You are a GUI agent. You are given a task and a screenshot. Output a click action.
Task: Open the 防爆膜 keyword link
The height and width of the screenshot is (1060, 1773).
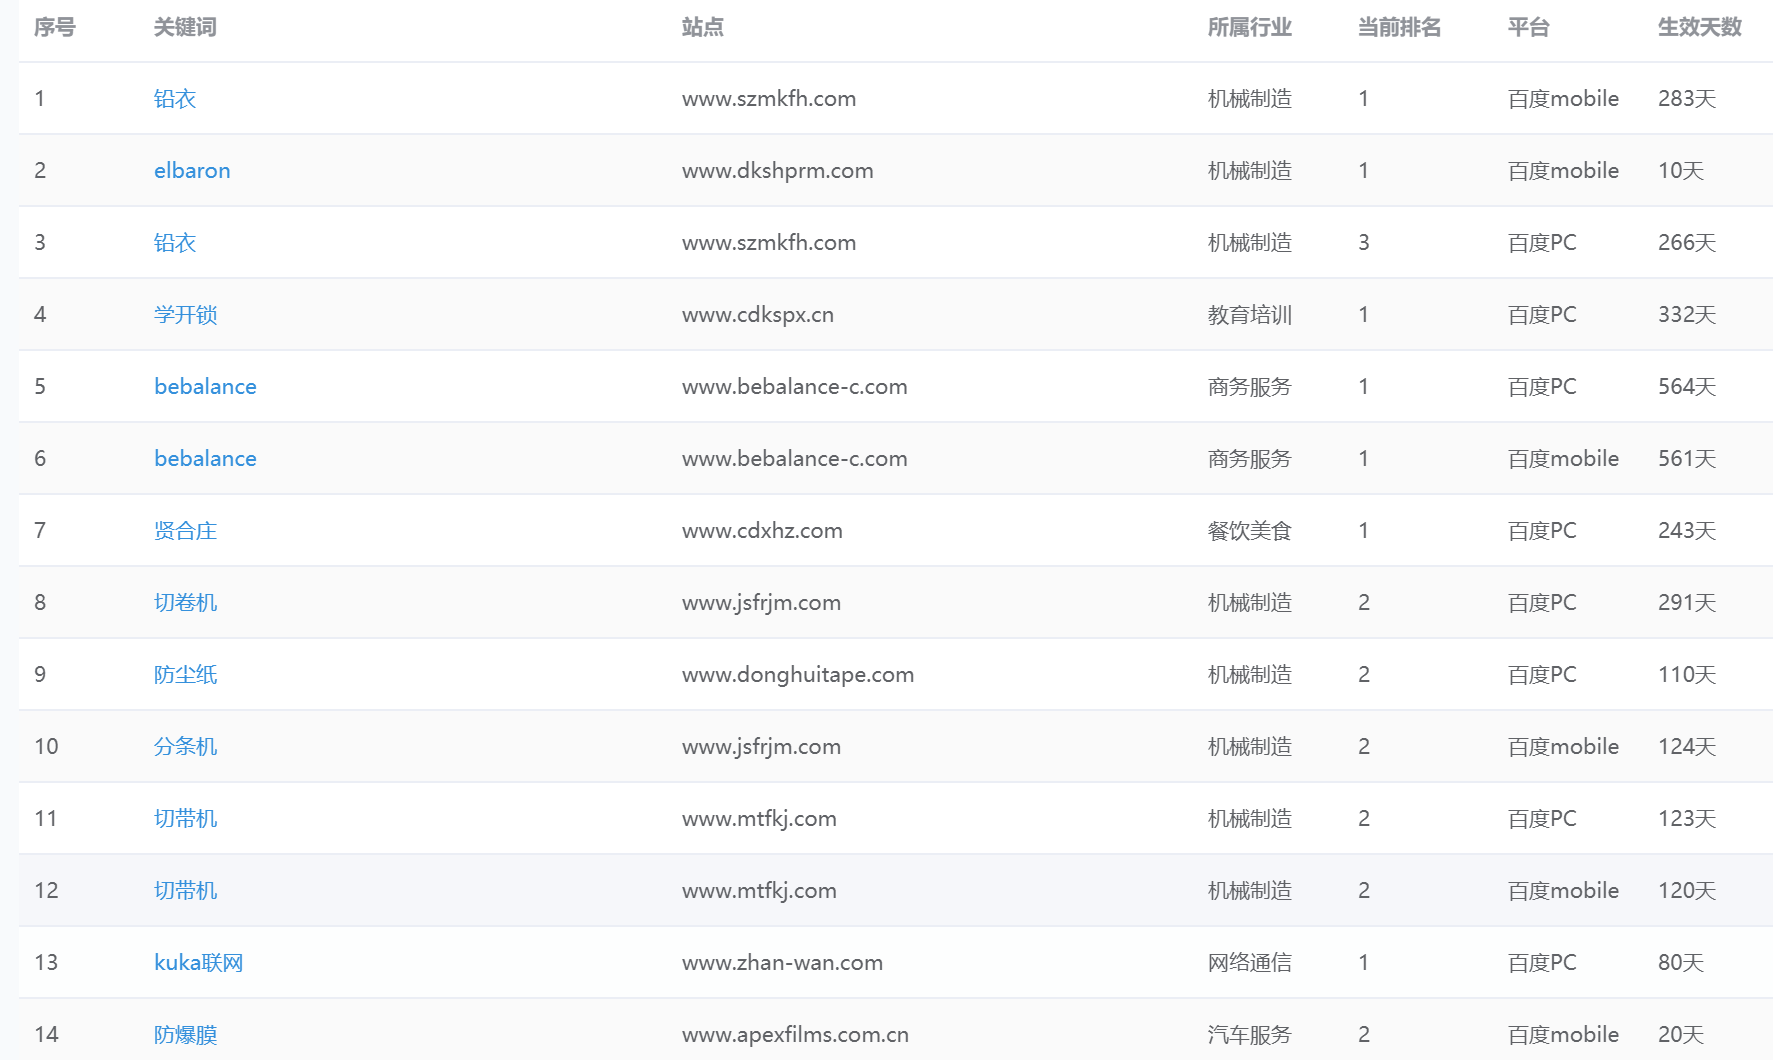tap(185, 1035)
